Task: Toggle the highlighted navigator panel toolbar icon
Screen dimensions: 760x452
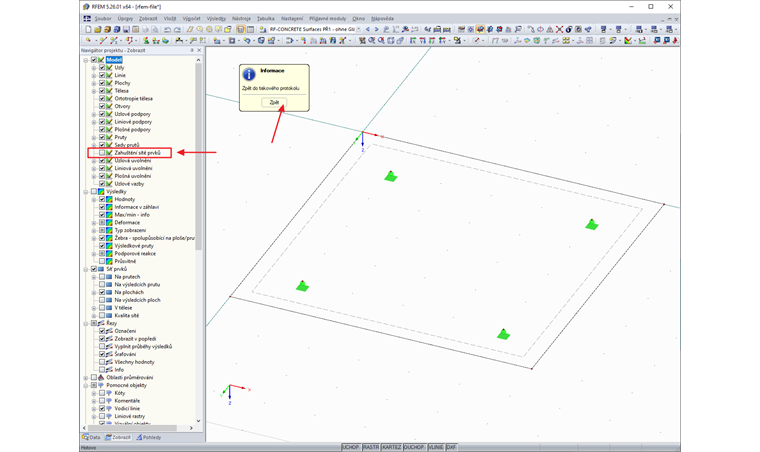Action: coord(240,30)
